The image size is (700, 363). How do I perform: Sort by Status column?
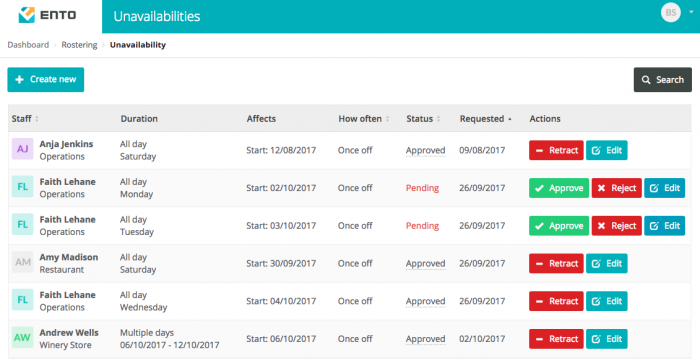tap(423, 119)
